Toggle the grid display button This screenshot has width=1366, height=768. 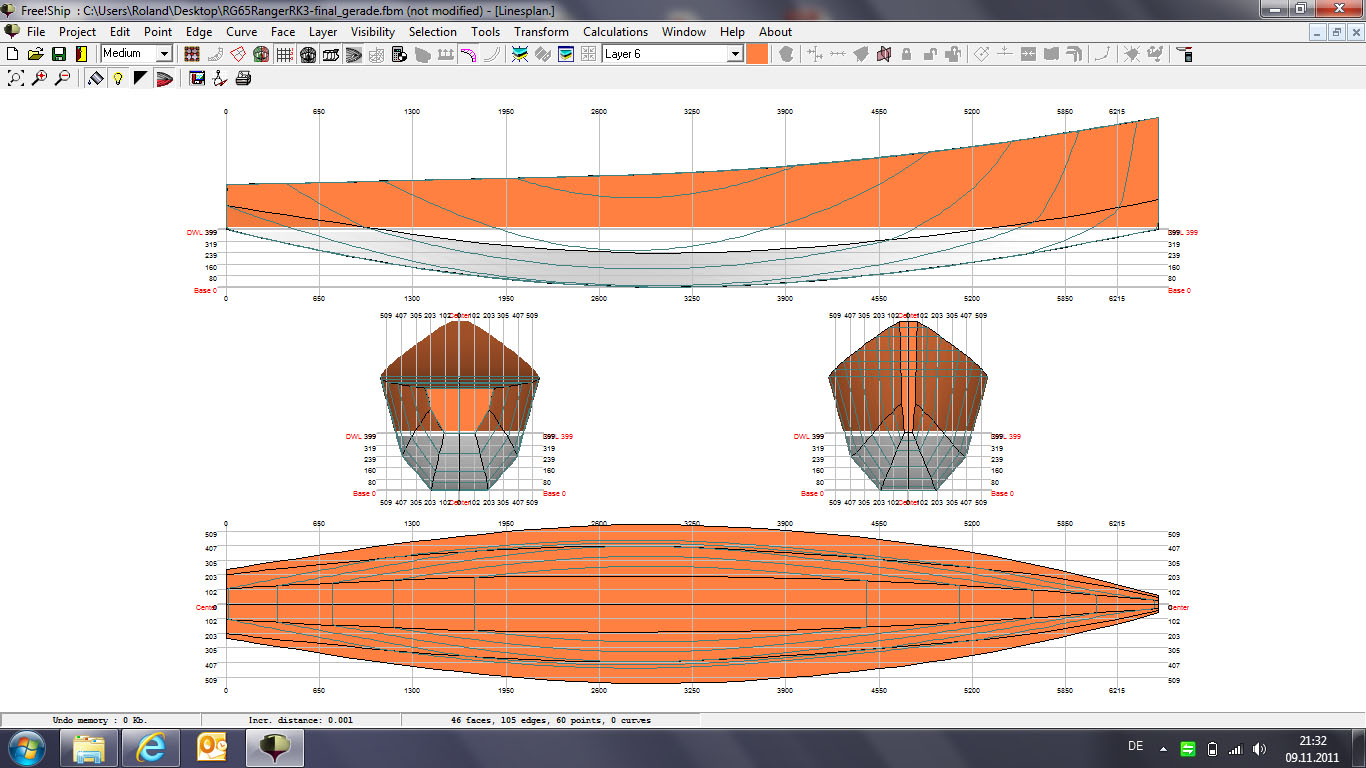(285, 54)
